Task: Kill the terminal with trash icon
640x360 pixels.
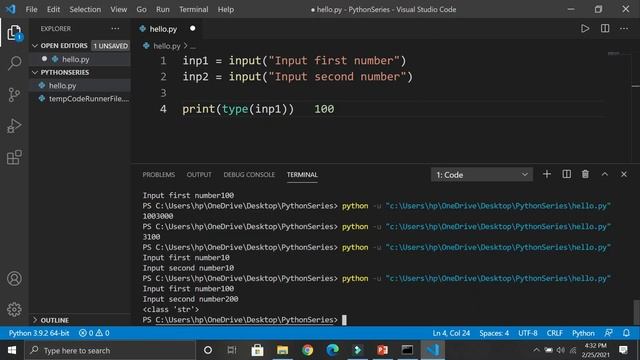Action: pos(585,174)
